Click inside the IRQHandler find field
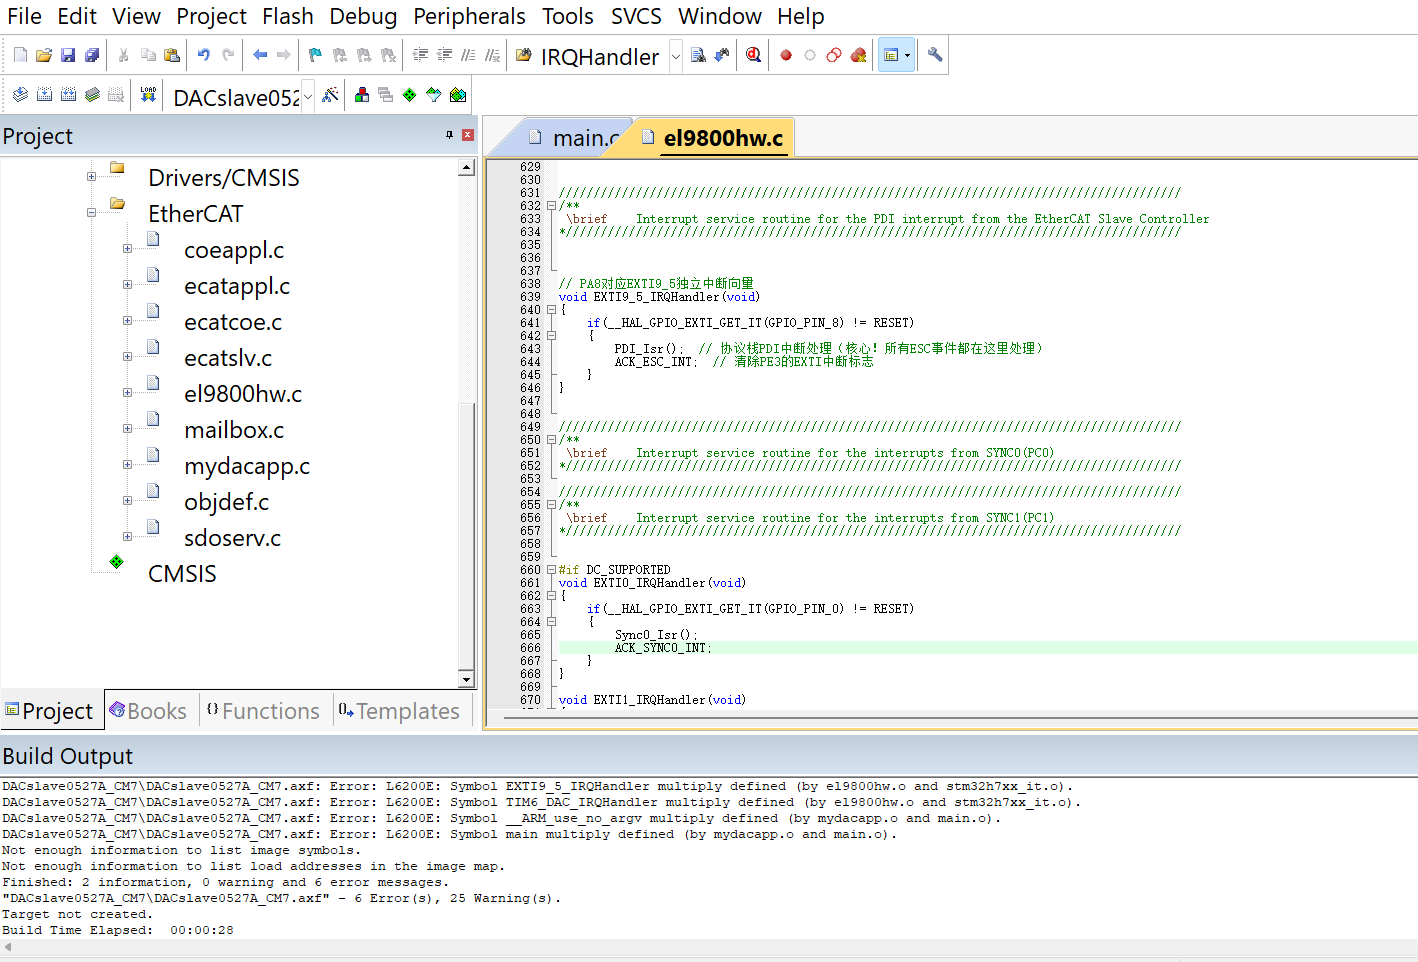Image resolution: width=1418 pixels, height=962 pixels. (600, 57)
